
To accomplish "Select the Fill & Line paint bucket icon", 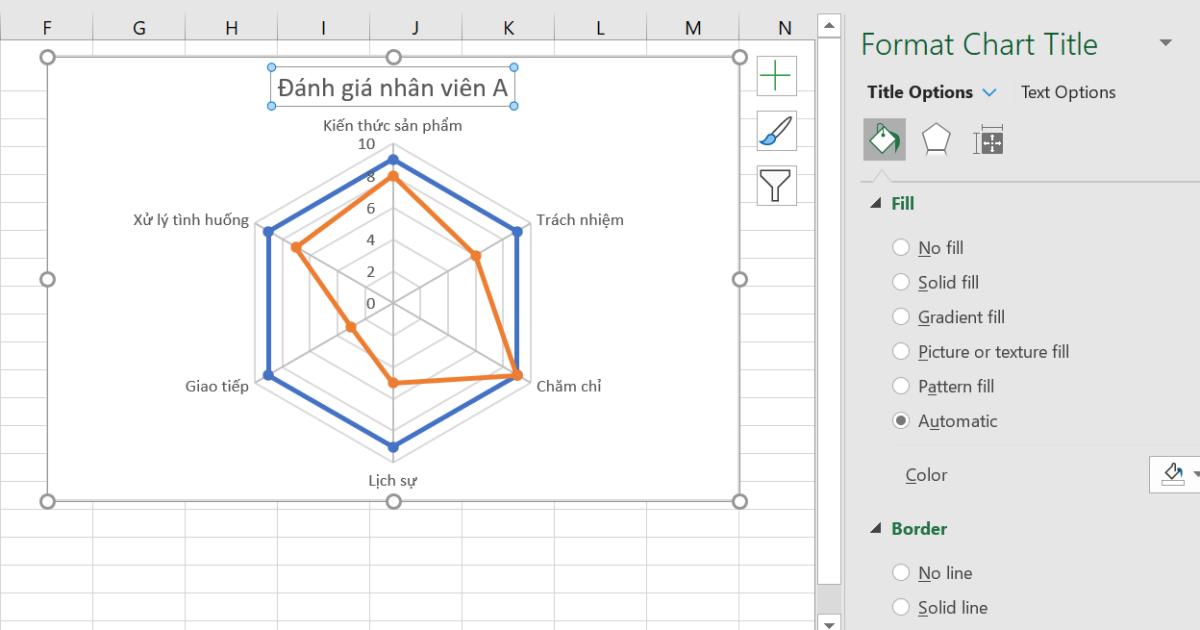I will (x=884, y=139).
